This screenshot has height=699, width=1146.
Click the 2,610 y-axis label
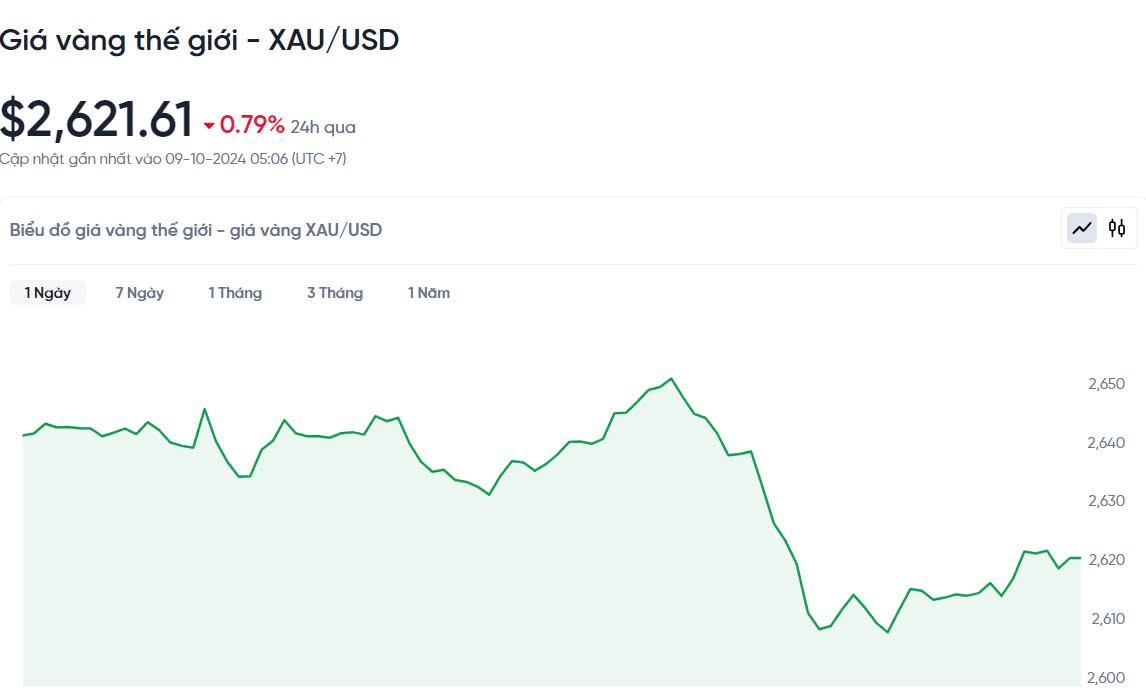[1106, 619]
